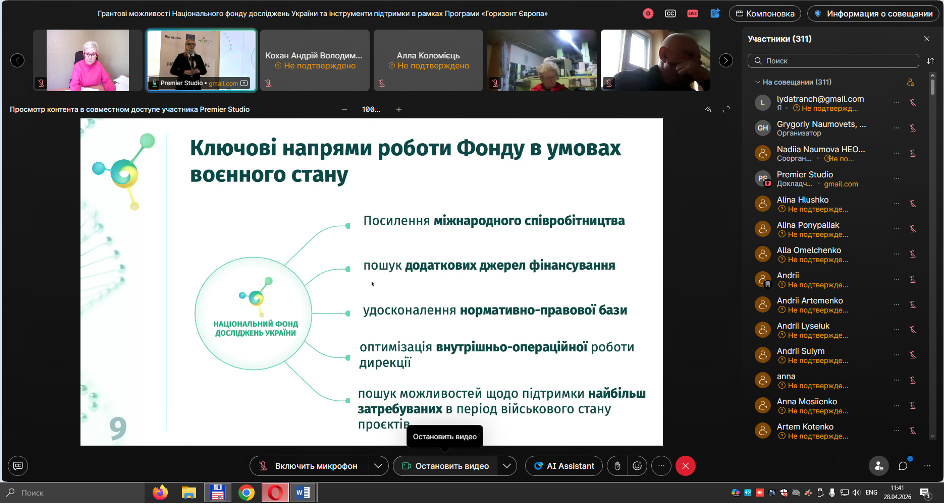
Task: Toggle the captions panel icon at bottom left
Action: 18,465
